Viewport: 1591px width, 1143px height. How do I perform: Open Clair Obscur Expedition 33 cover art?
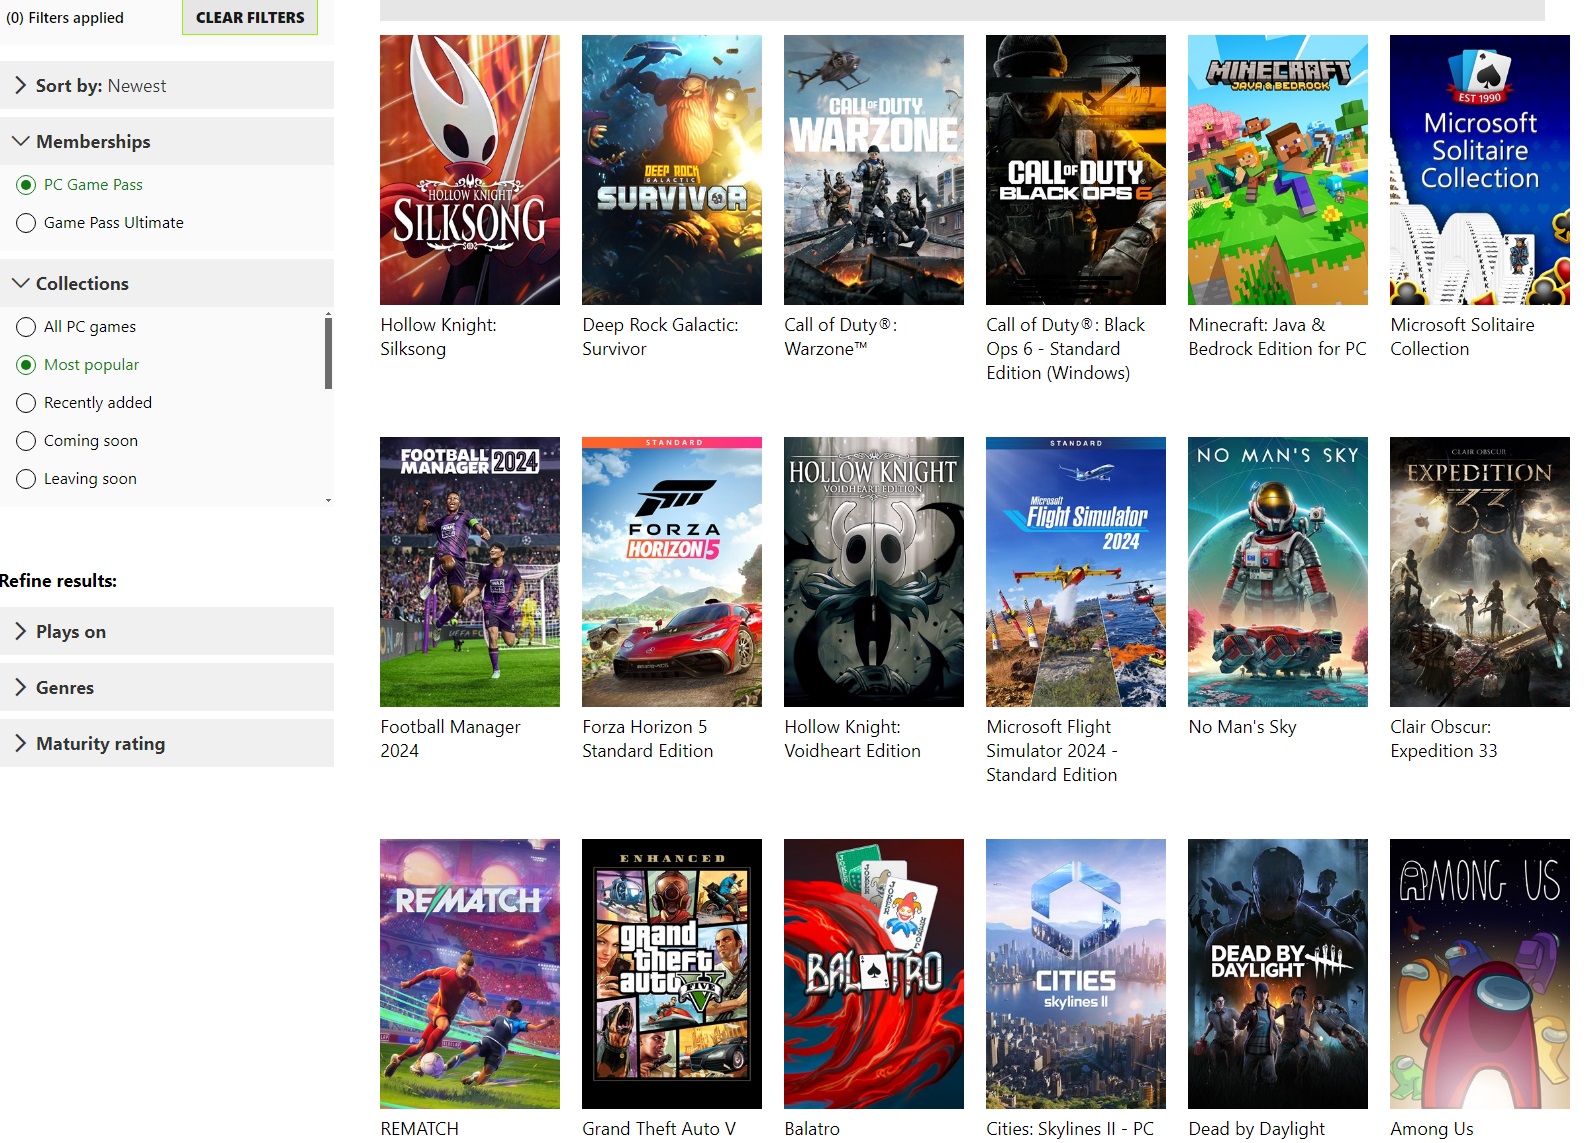(x=1480, y=572)
